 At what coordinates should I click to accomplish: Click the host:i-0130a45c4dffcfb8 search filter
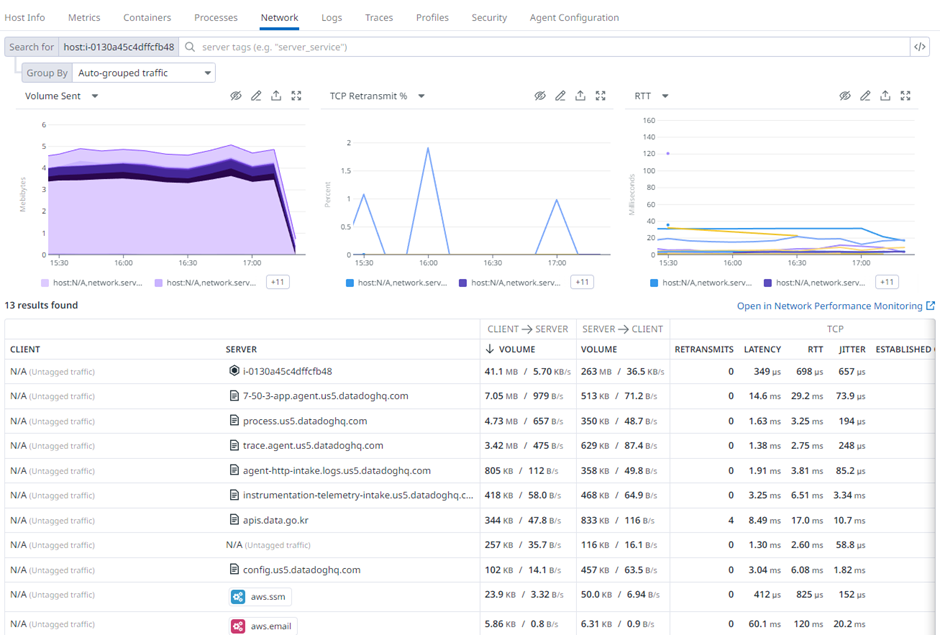click(x=119, y=47)
